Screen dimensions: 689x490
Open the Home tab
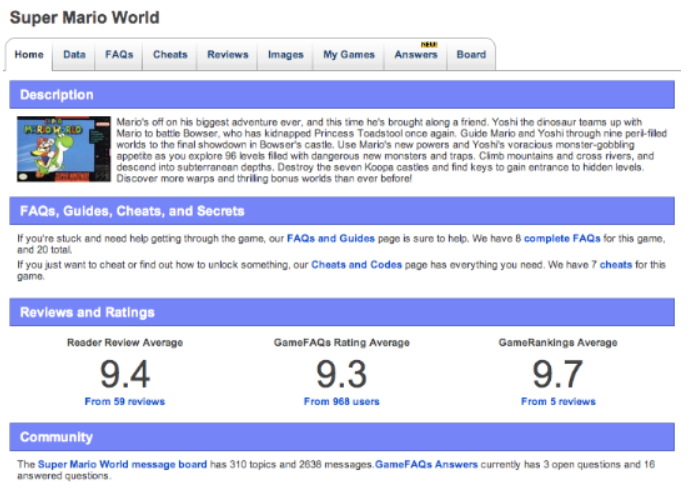point(29,55)
